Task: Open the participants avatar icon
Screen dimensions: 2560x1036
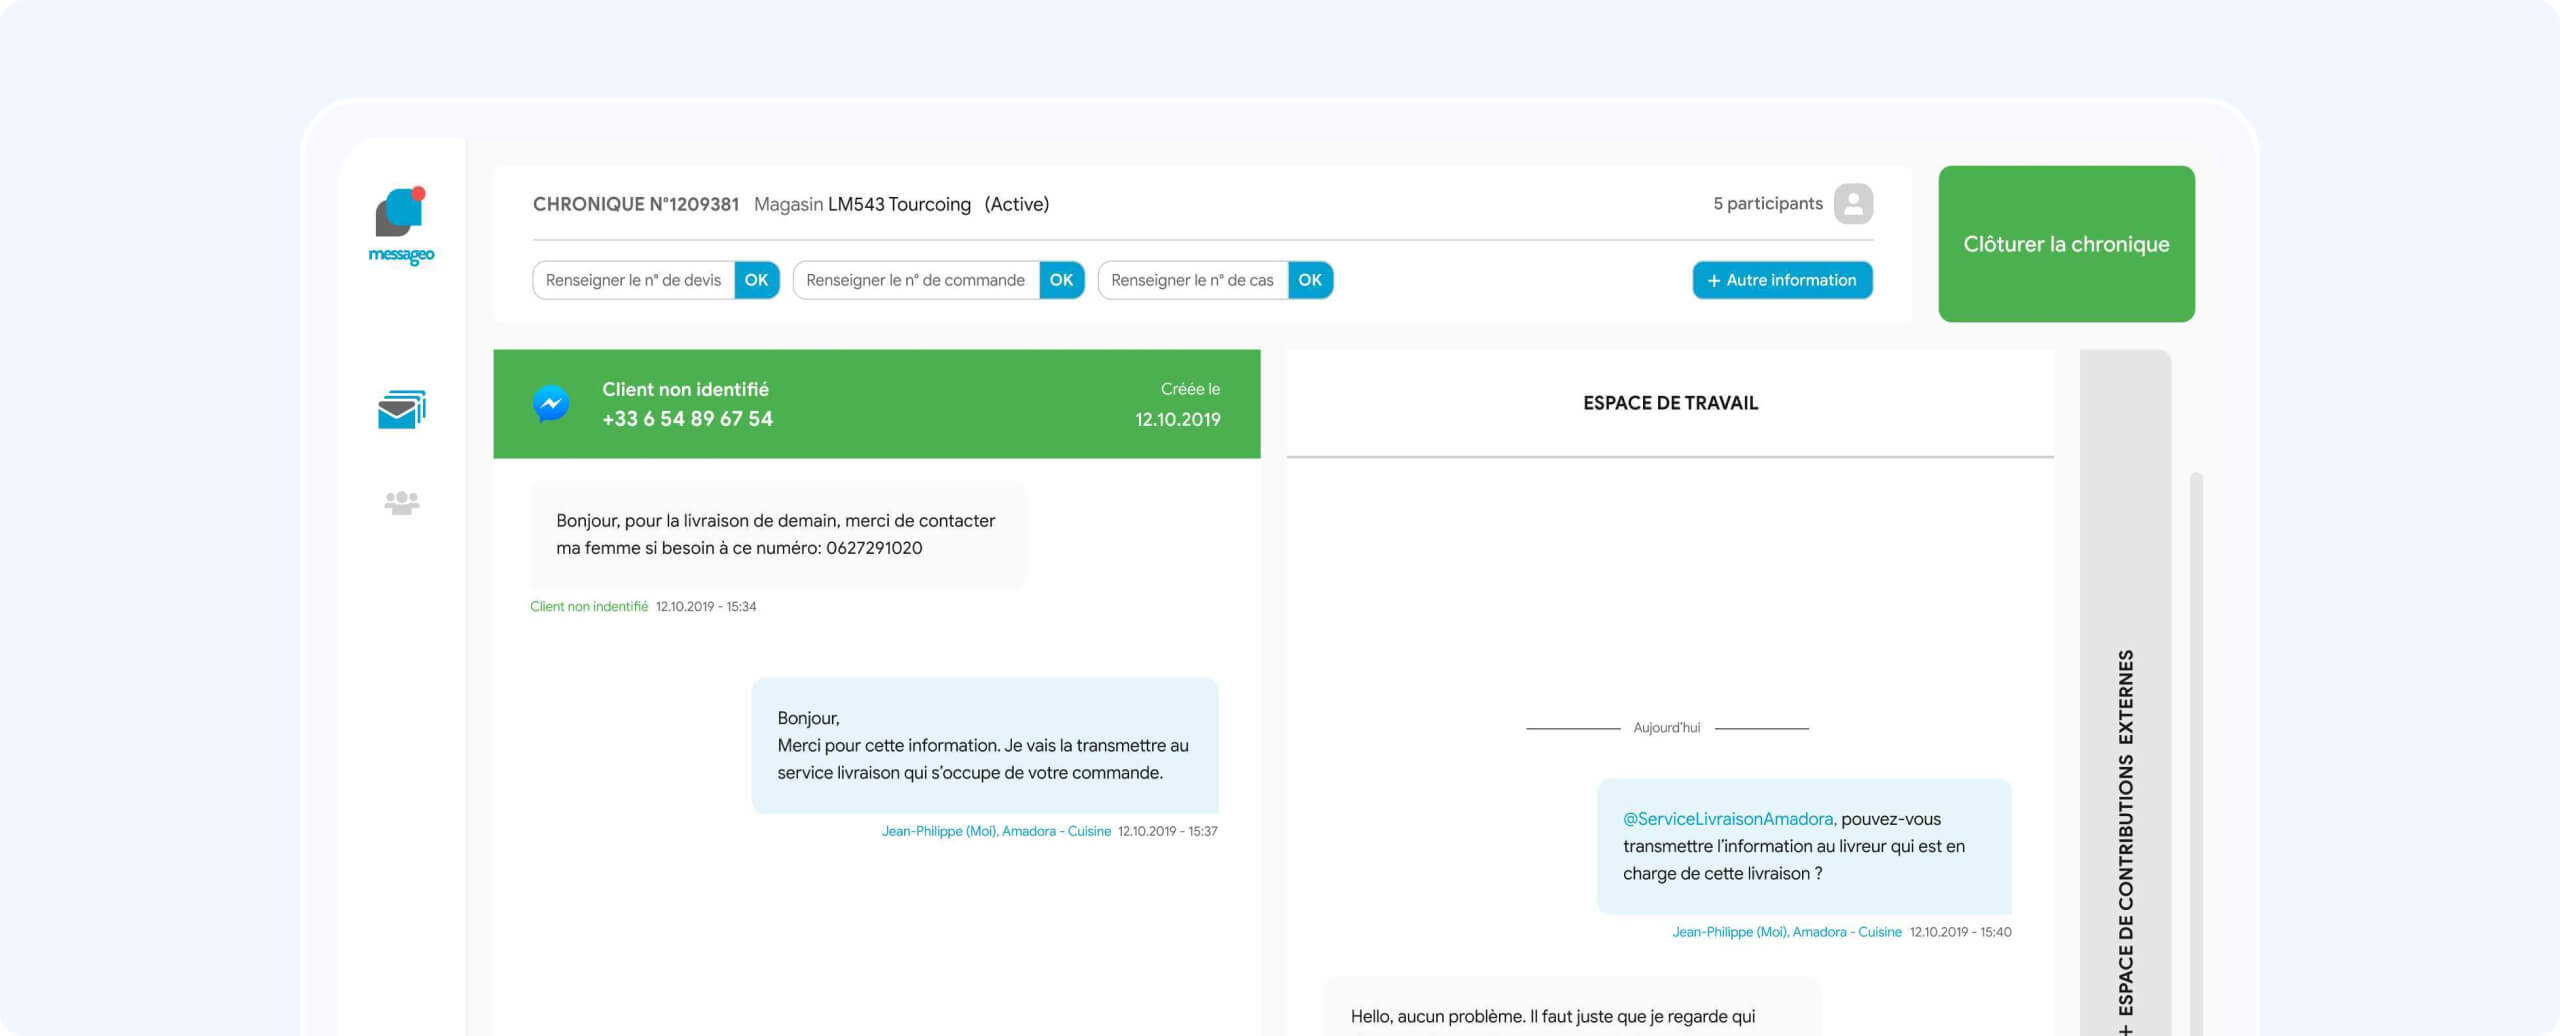Action: point(1853,204)
